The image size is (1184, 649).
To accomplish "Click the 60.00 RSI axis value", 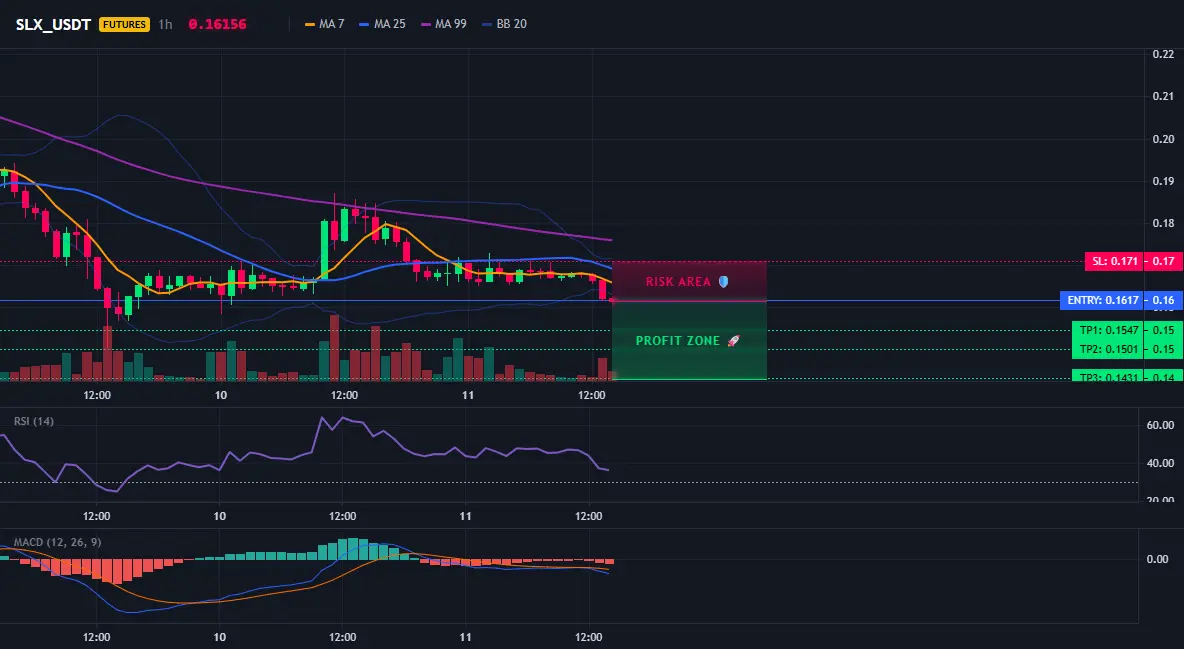I will pos(1161,425).
